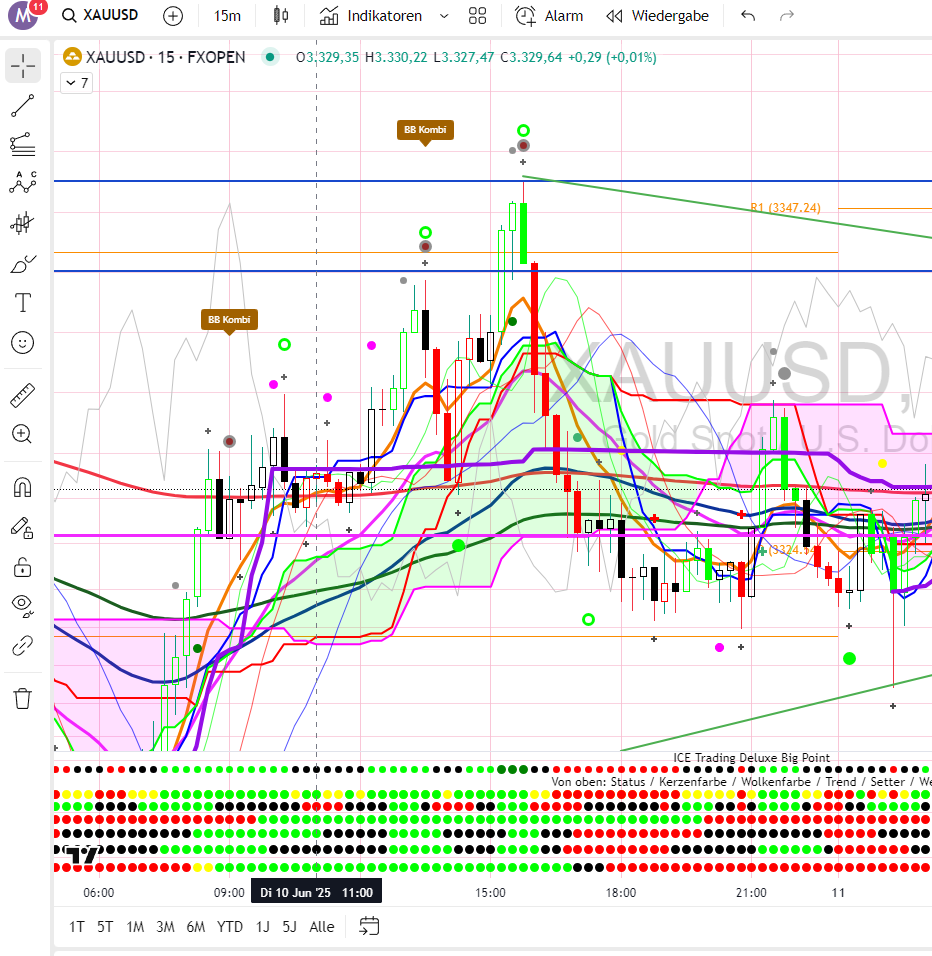Viewport: 932px width, 956px height.
Task: Click the Wiedergabe replay button
Action: pyautogui.click(x=659, y=16)
